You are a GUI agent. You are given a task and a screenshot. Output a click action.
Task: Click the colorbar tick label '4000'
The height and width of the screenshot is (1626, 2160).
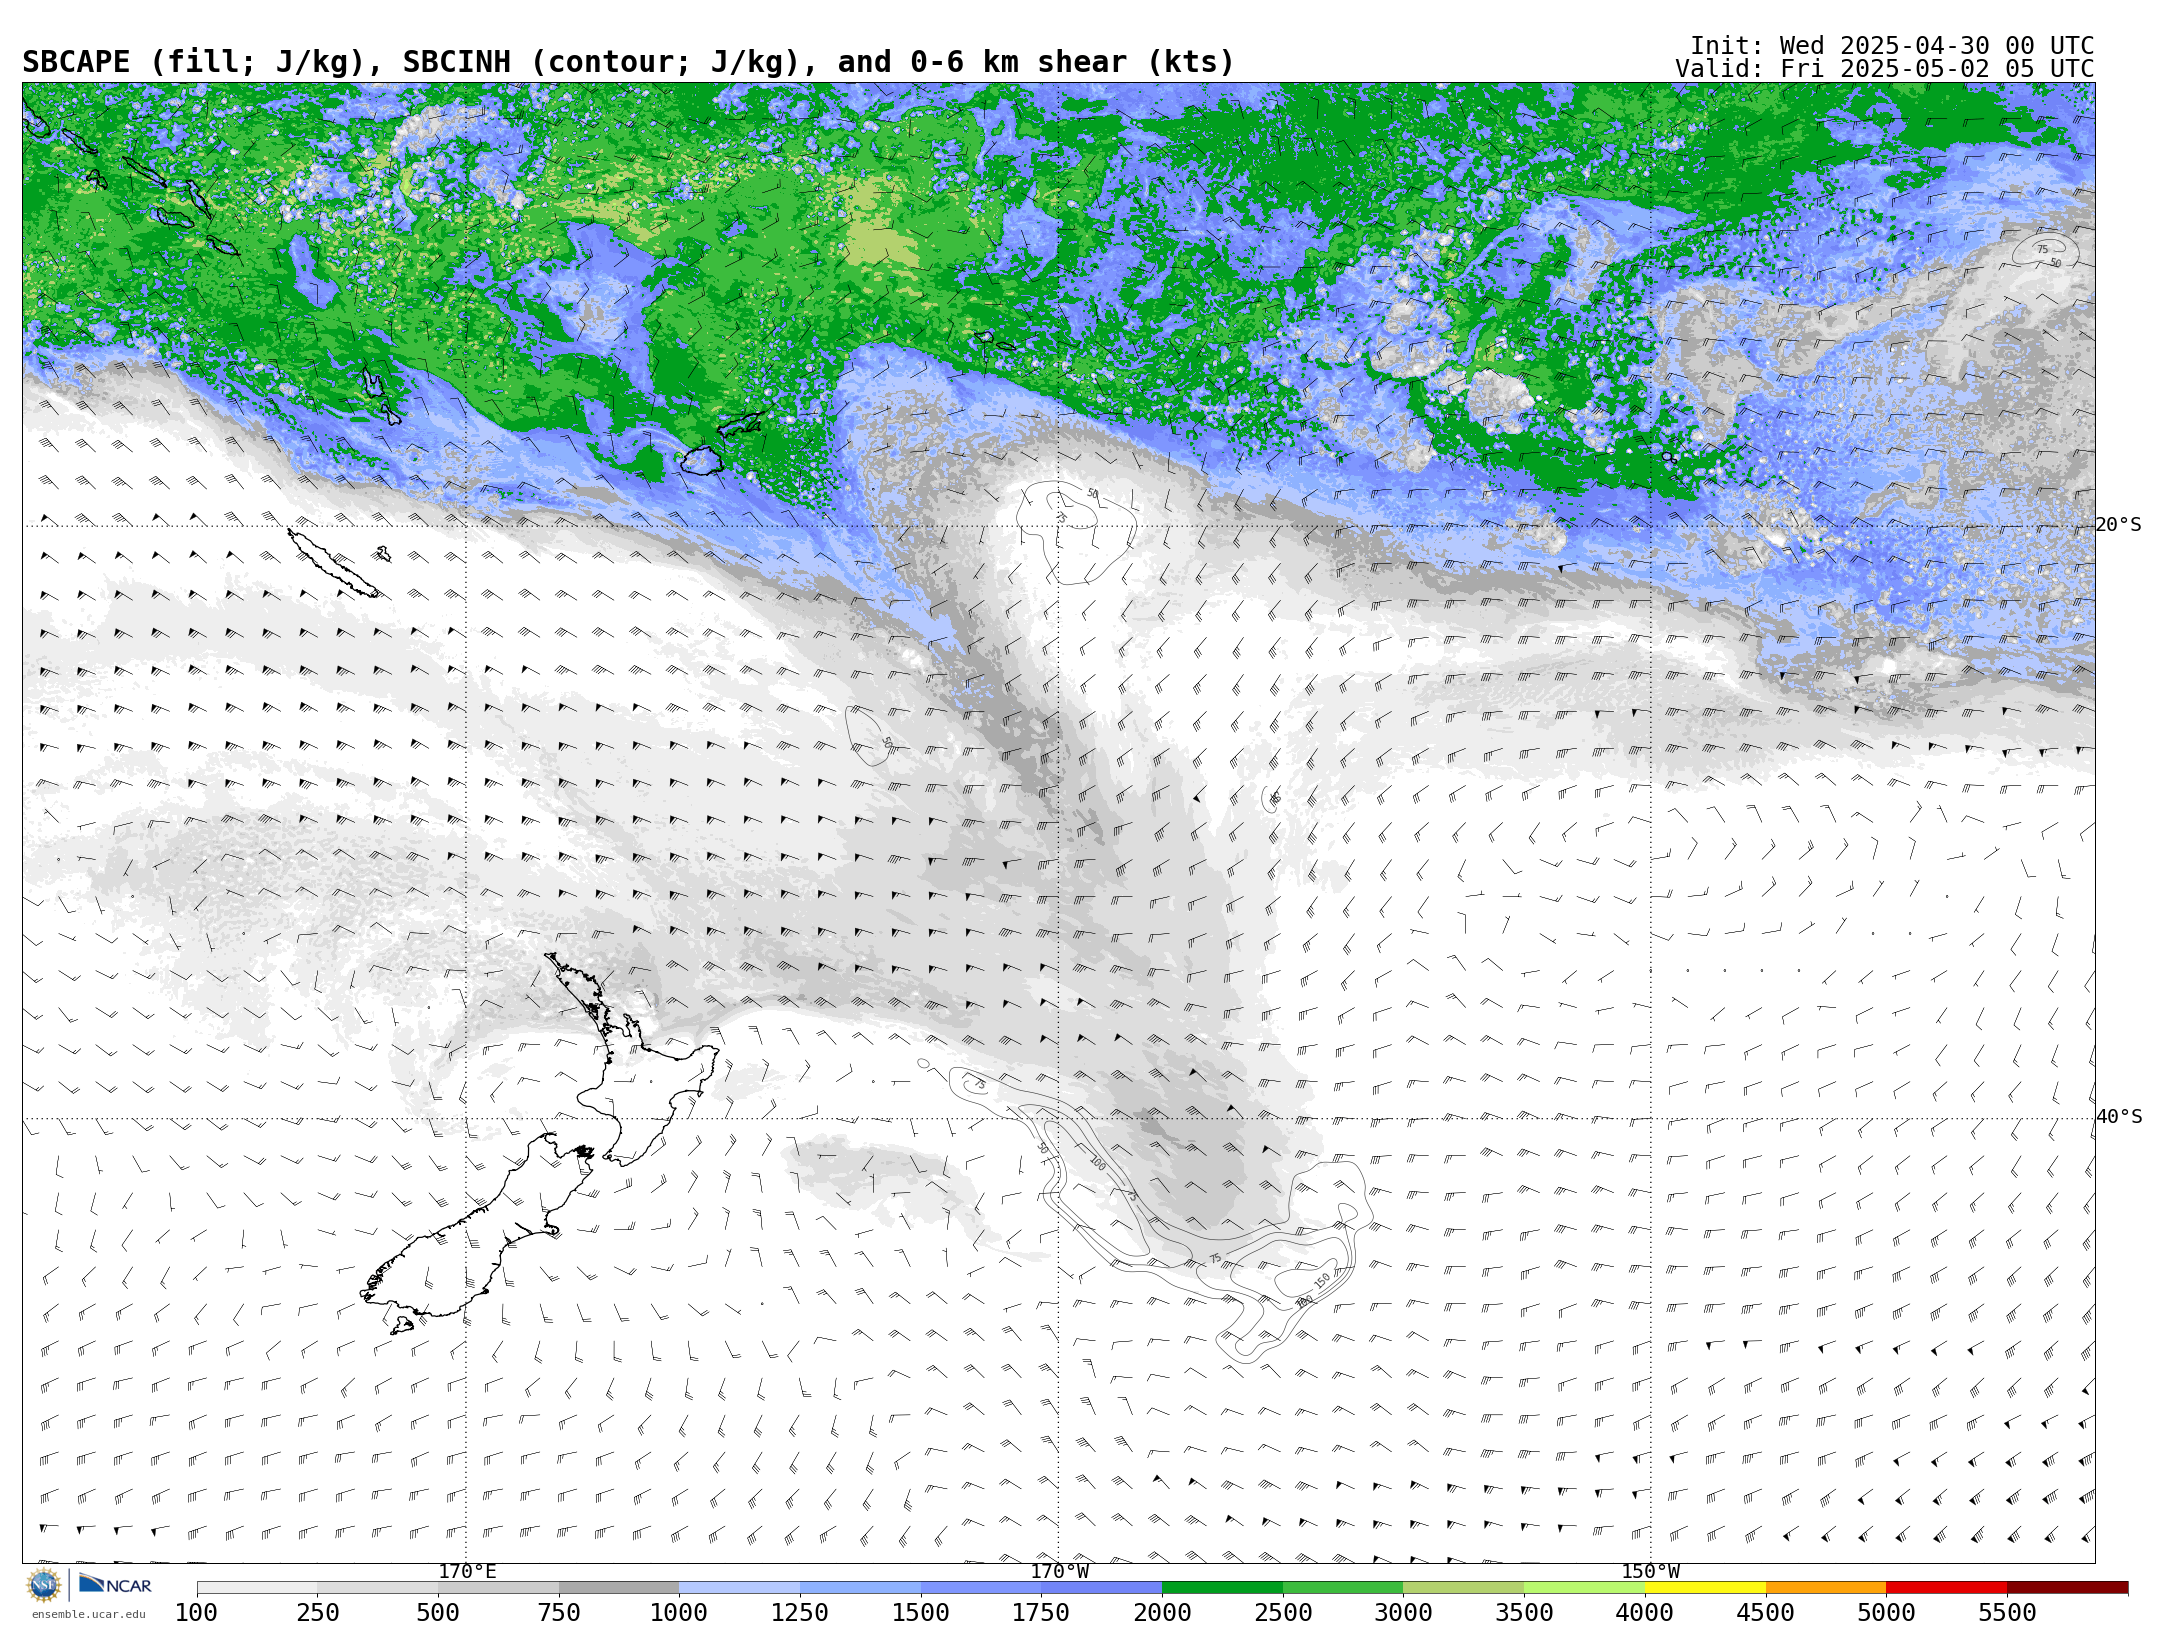pyautogui.click(x=1645, y=1613)
